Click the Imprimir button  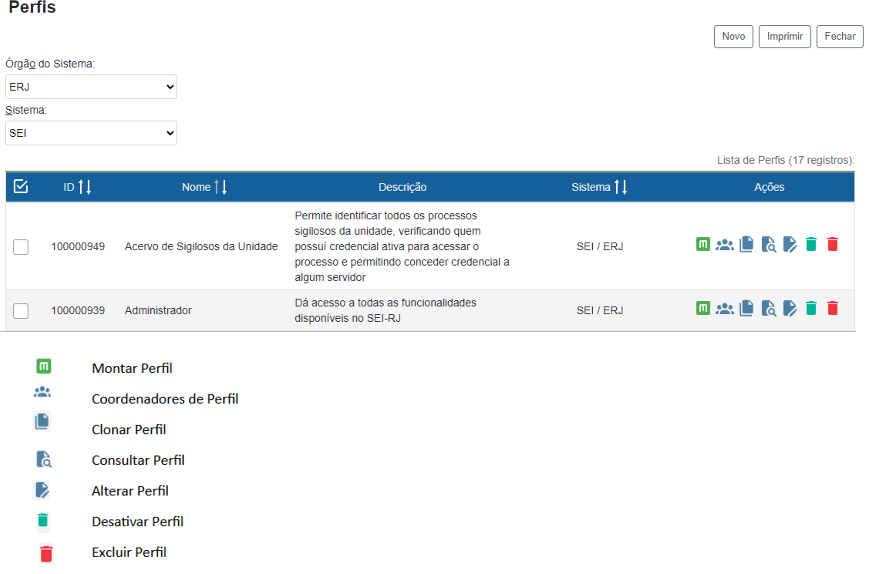tap(784, 36)
